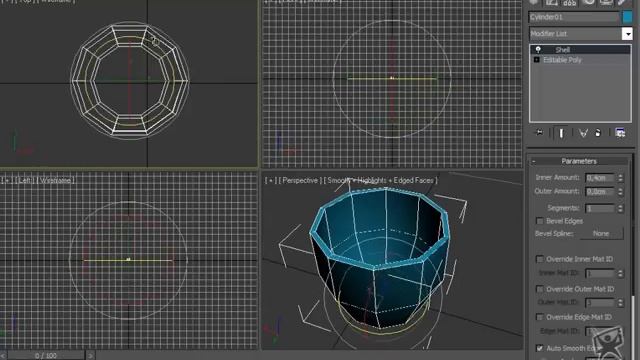Click Inner Mat ID value field
The height and width of the screenshot is (360, 640).
click(x=600, y=273)
